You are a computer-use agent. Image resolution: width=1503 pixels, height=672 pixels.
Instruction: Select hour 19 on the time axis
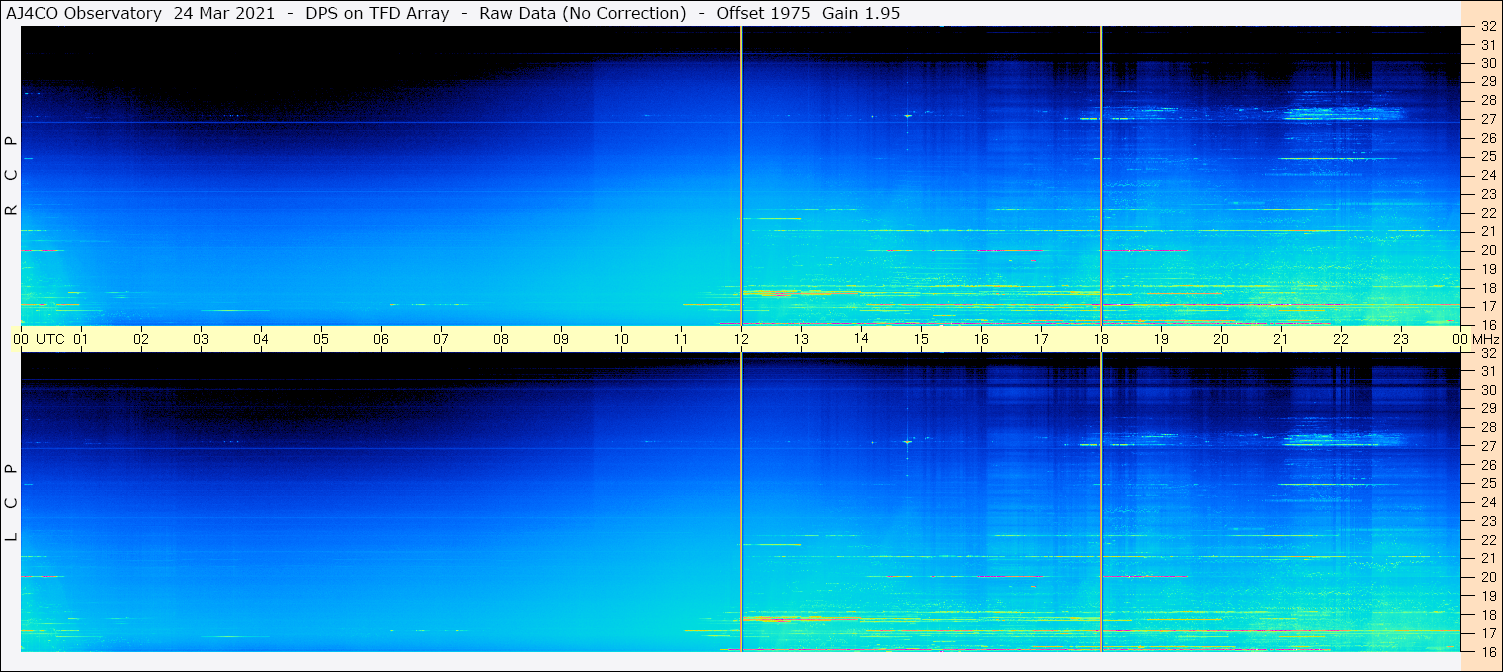coord(1161,339)
